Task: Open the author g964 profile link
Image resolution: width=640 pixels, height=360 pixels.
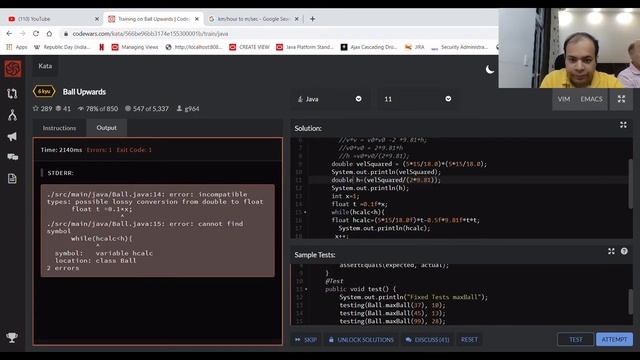Action: click(192, 109)
